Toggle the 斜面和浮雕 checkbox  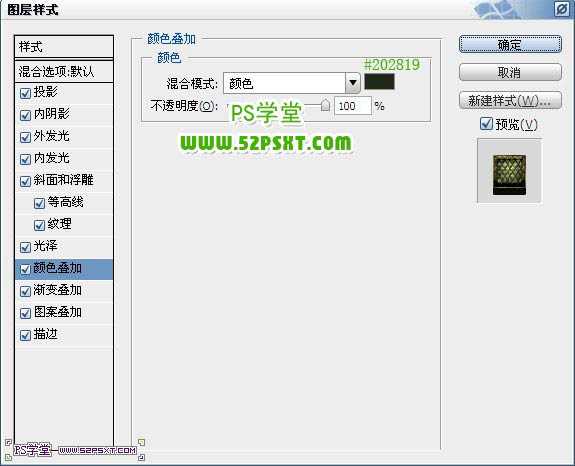25,181
